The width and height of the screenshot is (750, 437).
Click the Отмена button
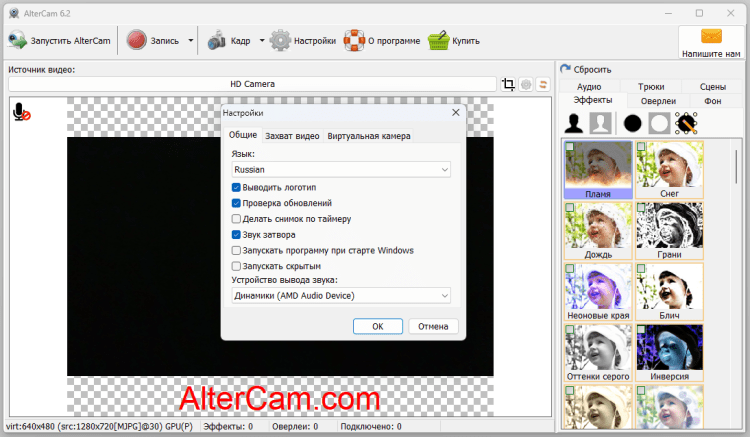click(433, 326)
